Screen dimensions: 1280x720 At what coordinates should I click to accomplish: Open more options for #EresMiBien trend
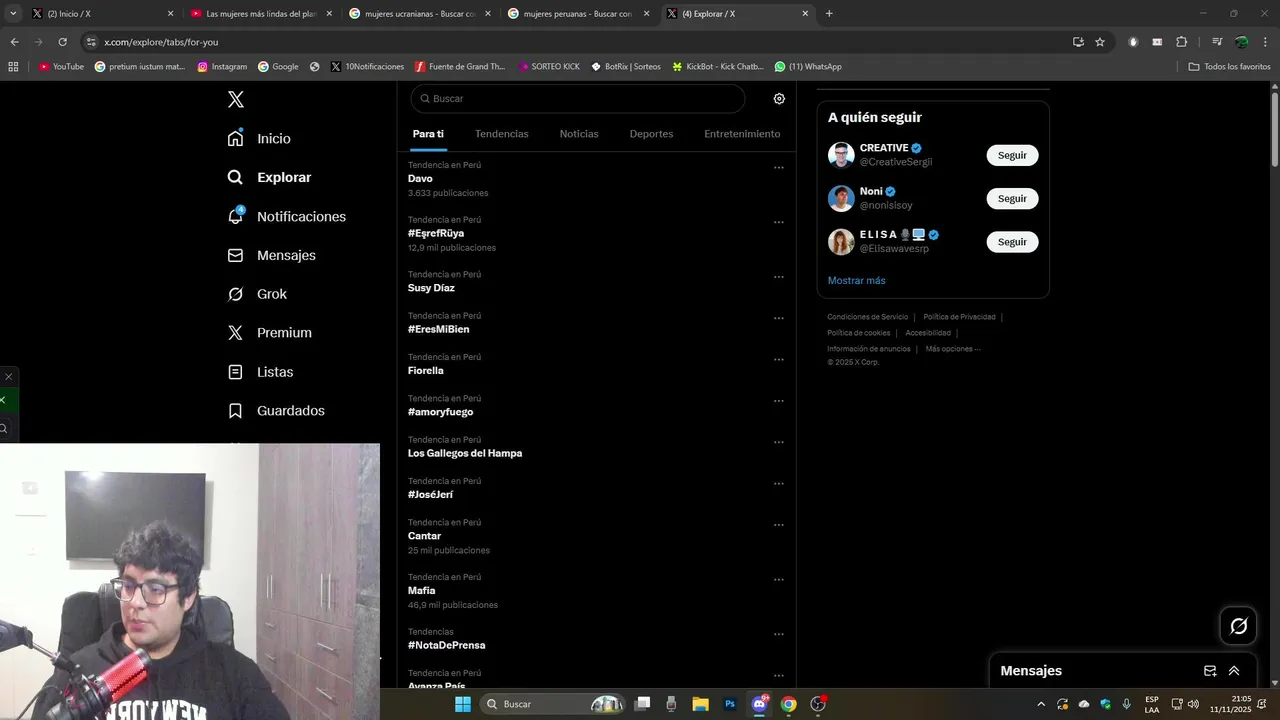pos(779,318)
